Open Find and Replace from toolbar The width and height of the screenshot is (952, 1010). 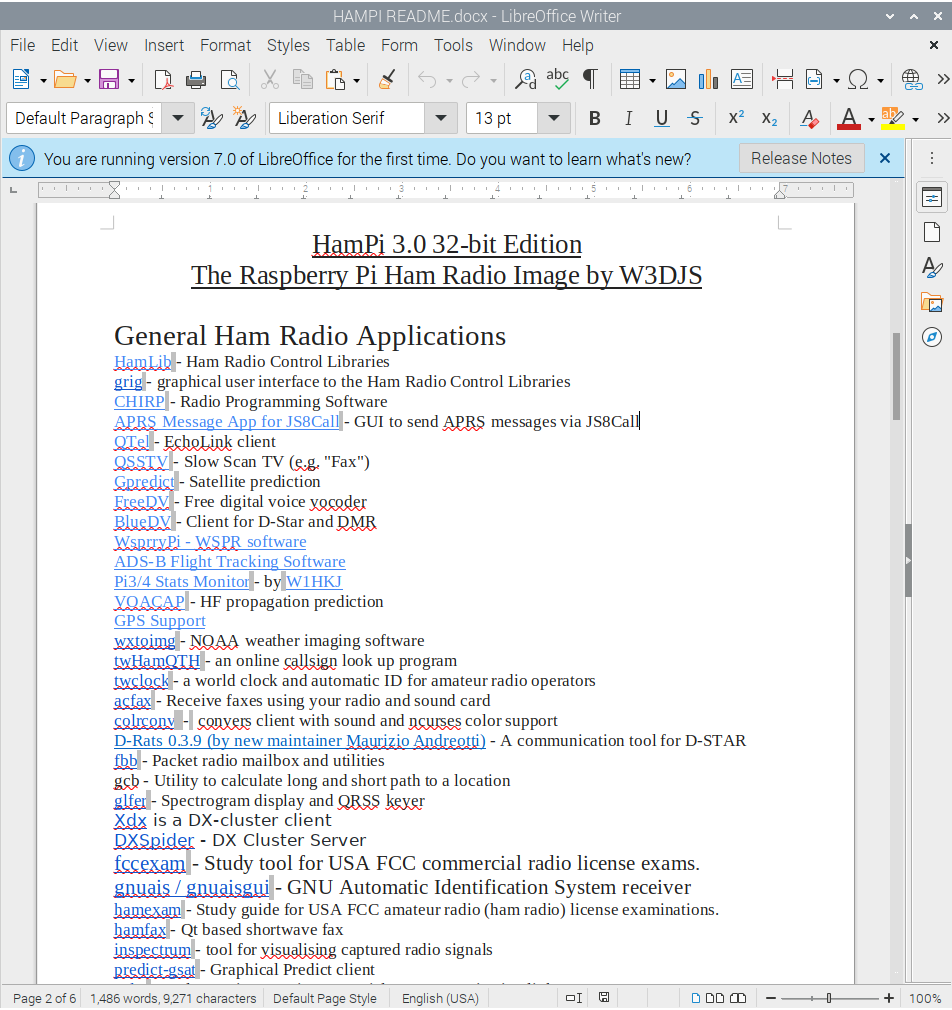point(526,80)
